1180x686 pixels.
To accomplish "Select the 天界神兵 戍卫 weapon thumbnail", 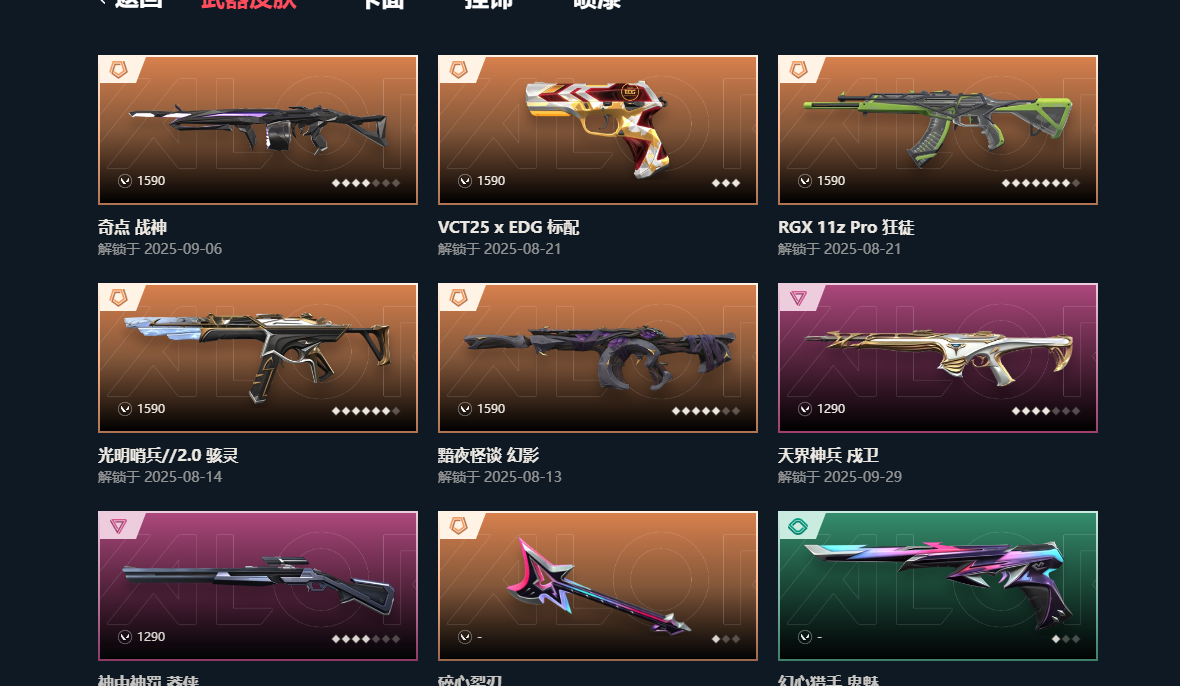I will point(938,357).
